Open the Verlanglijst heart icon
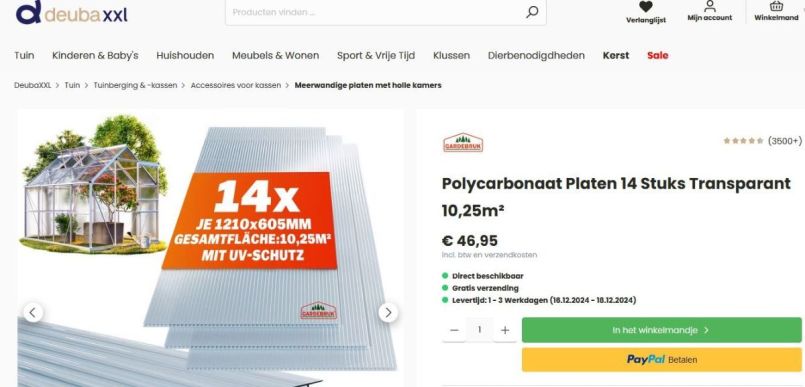Screen dimensions: 805x387 (x=646, y=7)
